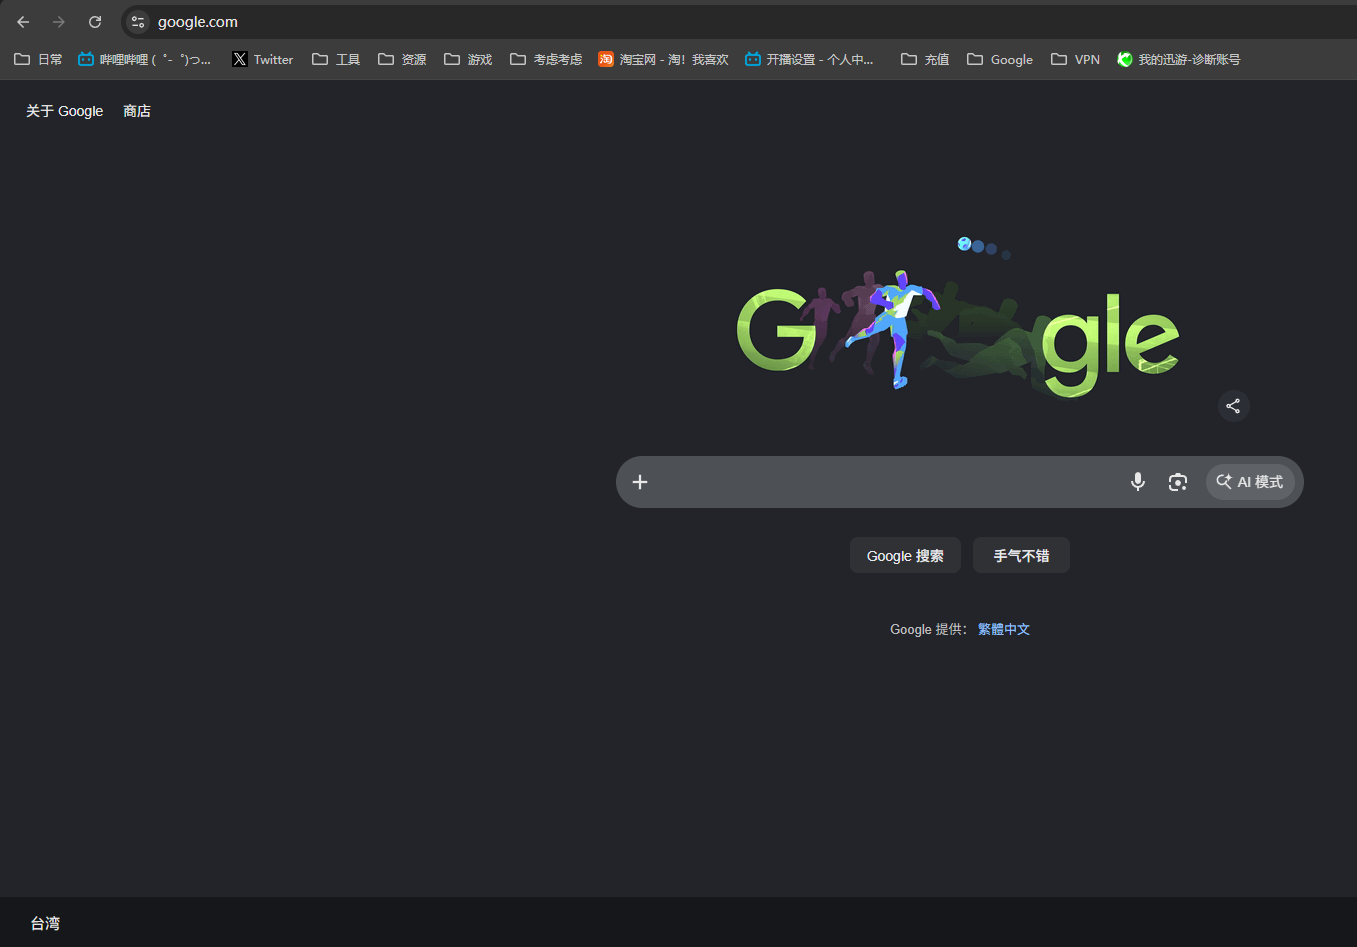Start voice search with the microphone

point(1138,482)
